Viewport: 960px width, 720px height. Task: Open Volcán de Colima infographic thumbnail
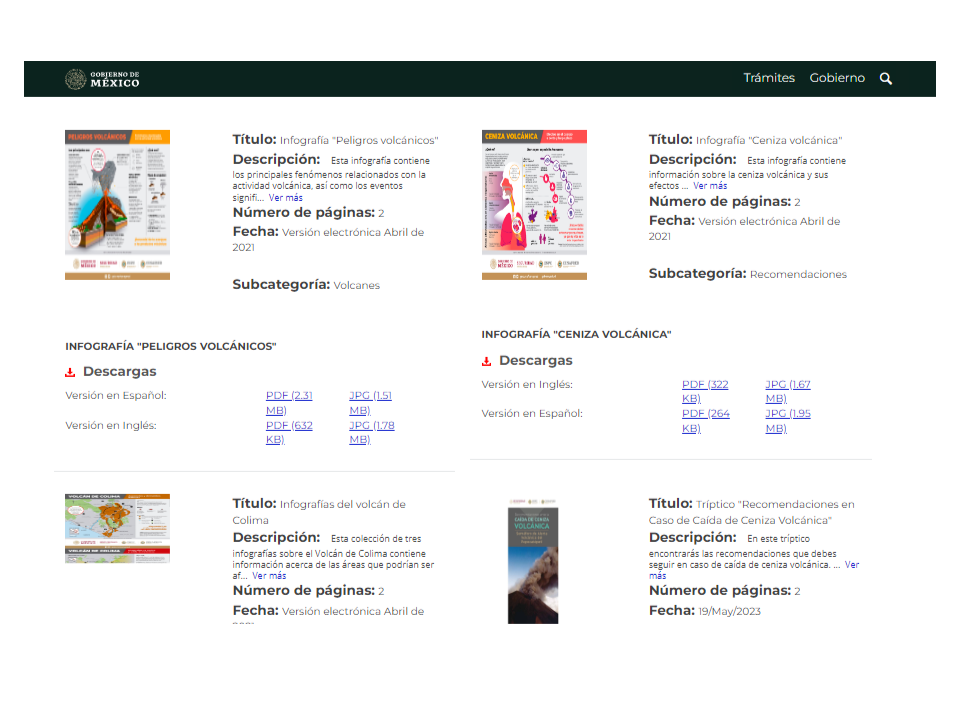click(117, 528)
